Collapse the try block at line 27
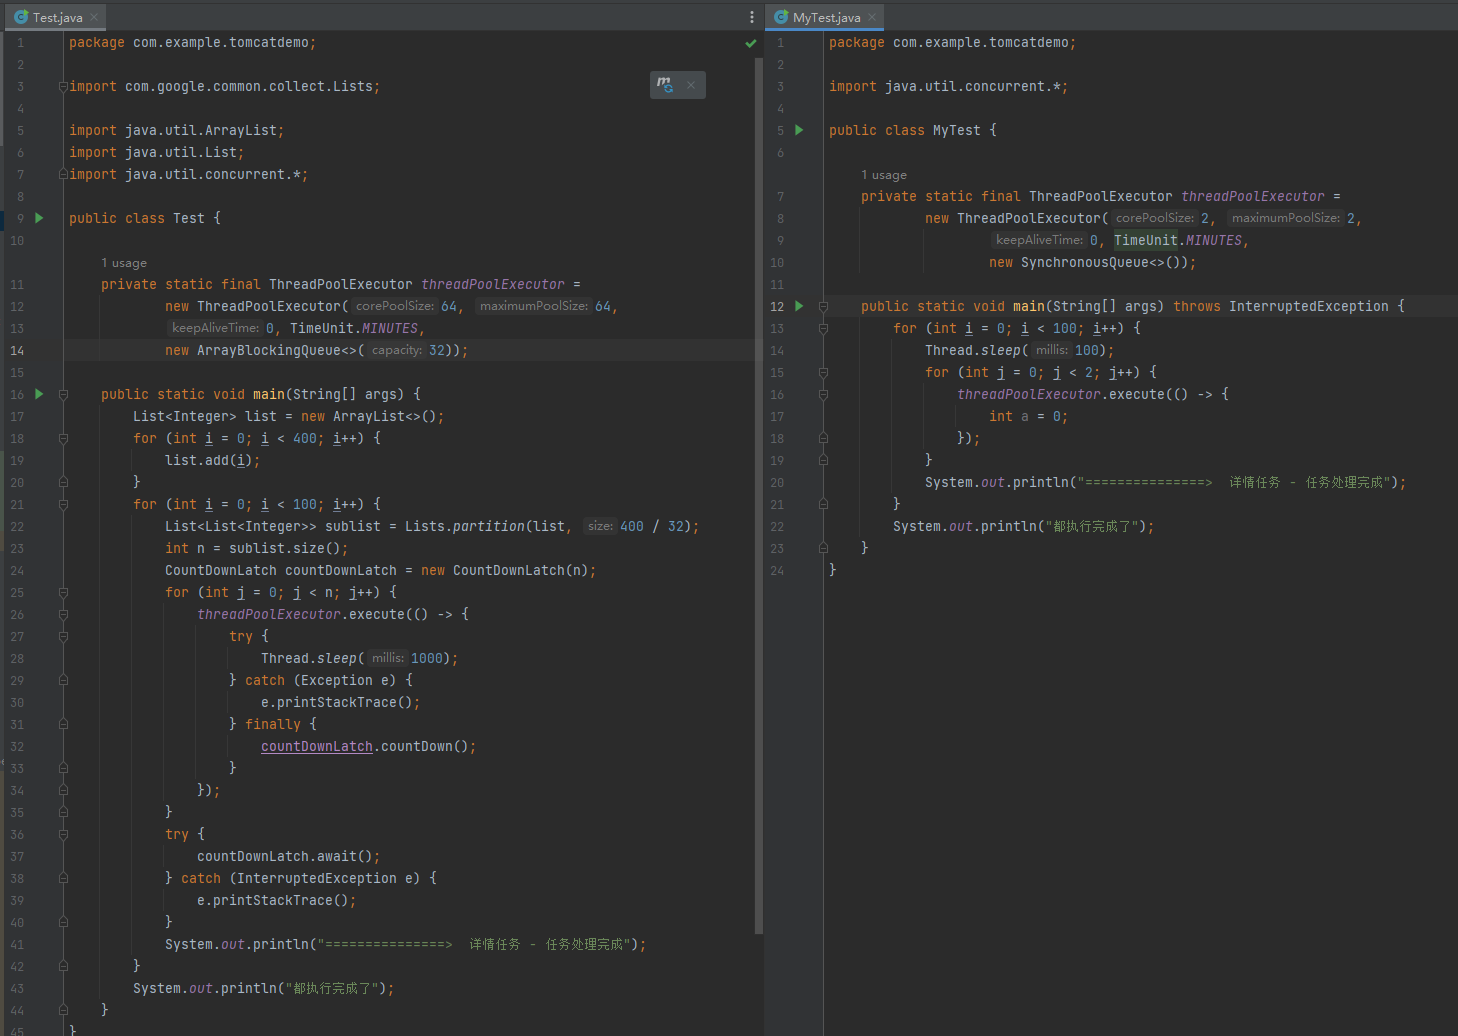1458x1036 pixels. [63, 636]
